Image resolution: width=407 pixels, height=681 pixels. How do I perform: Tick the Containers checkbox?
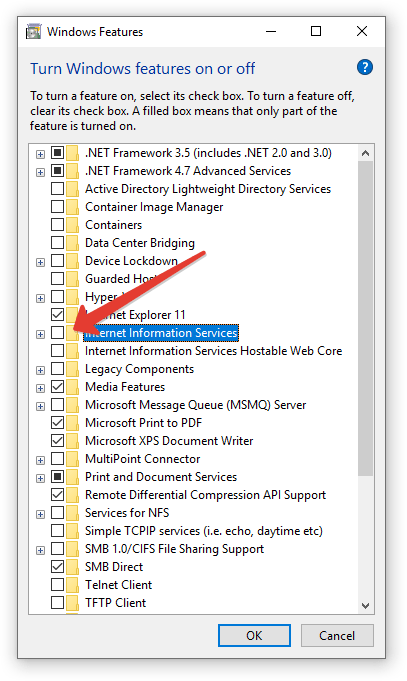57,225
